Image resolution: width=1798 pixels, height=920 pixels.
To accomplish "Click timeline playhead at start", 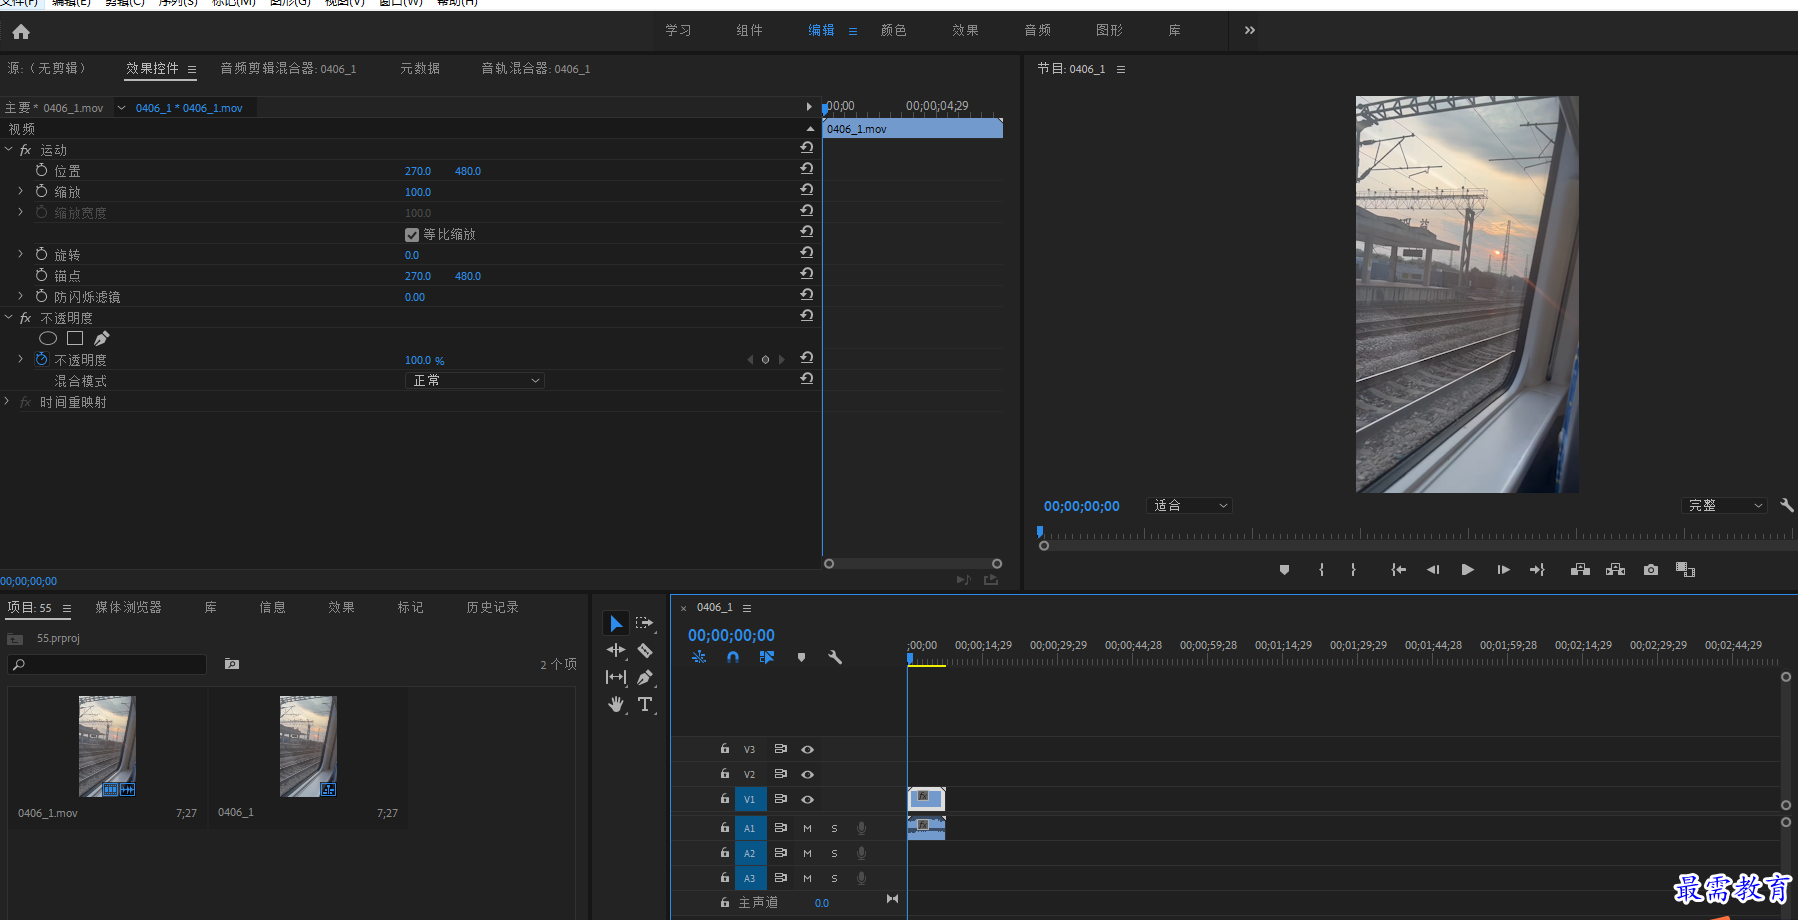I will coord(910,658).
